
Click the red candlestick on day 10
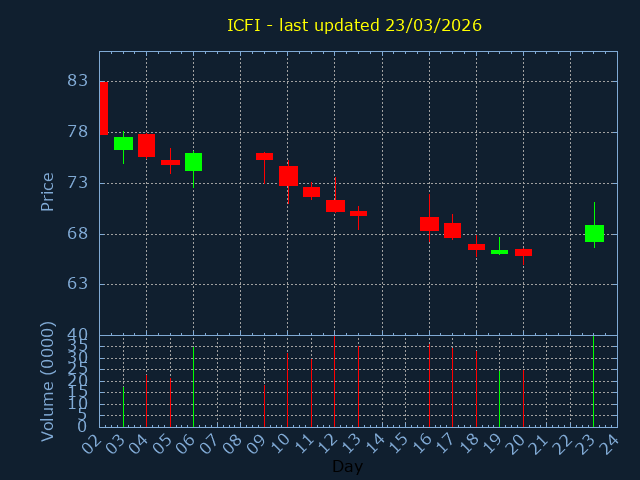pos(288,176)
